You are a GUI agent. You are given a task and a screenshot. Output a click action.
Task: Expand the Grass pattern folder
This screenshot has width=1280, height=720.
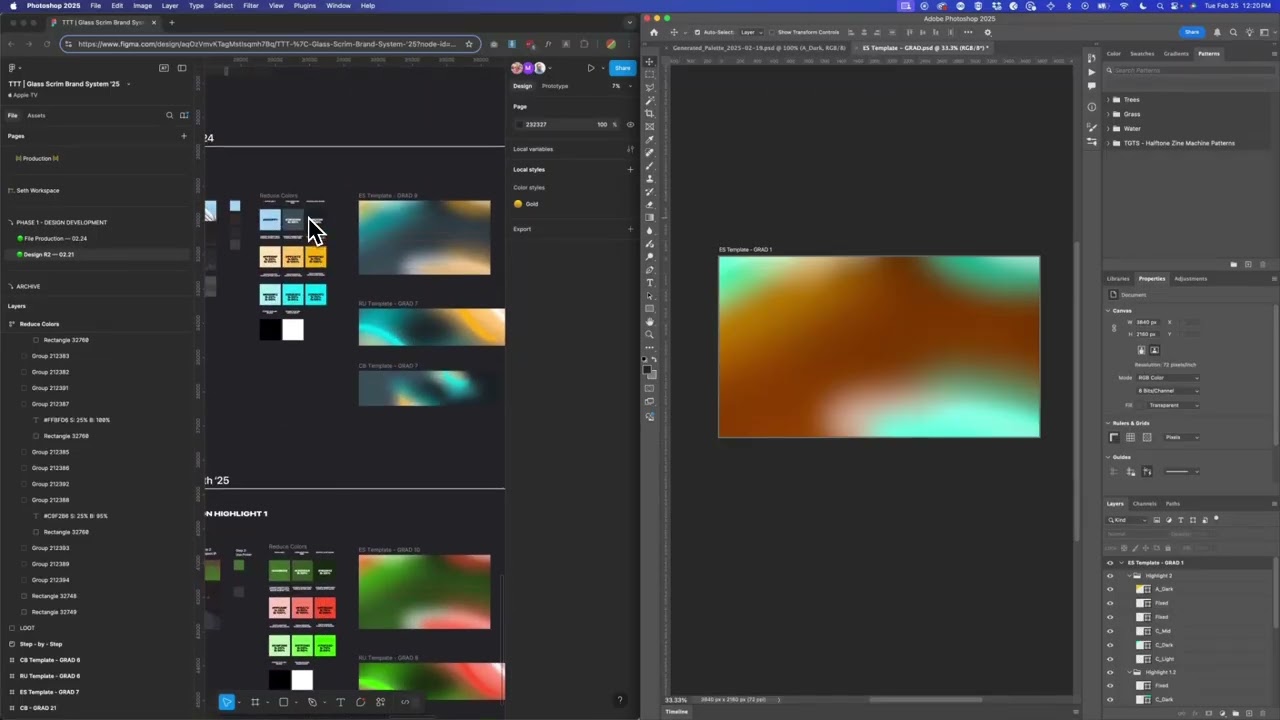[1108, 114]
